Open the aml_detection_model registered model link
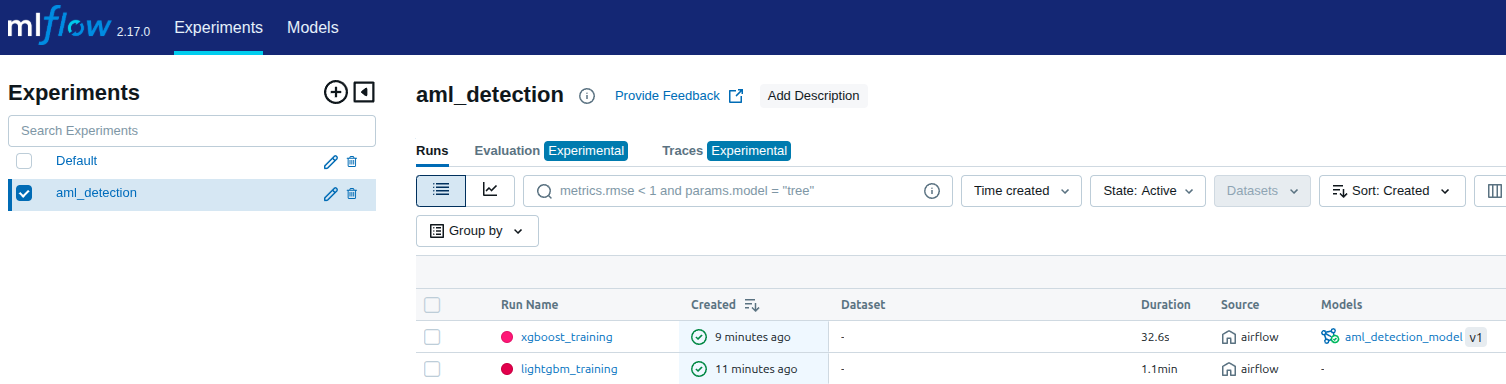This screenshot has height=384, width=1506. click(x=1403, y=337)
